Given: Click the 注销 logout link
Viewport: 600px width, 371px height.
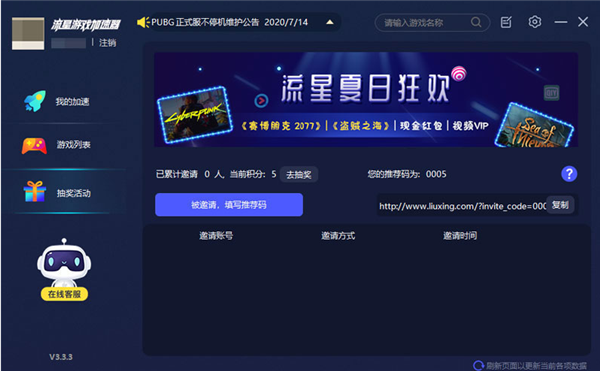Looking at the screenshot, I should coord(108,43).
